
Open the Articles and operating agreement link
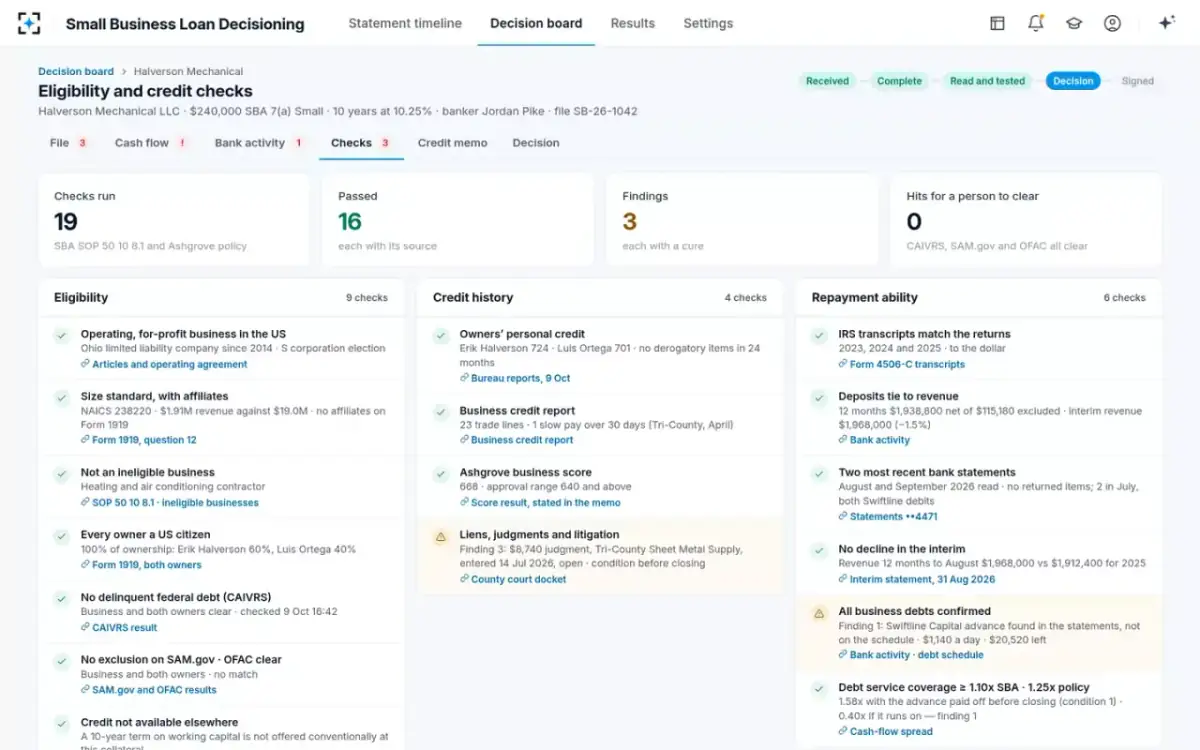click(x=169, y=364)
